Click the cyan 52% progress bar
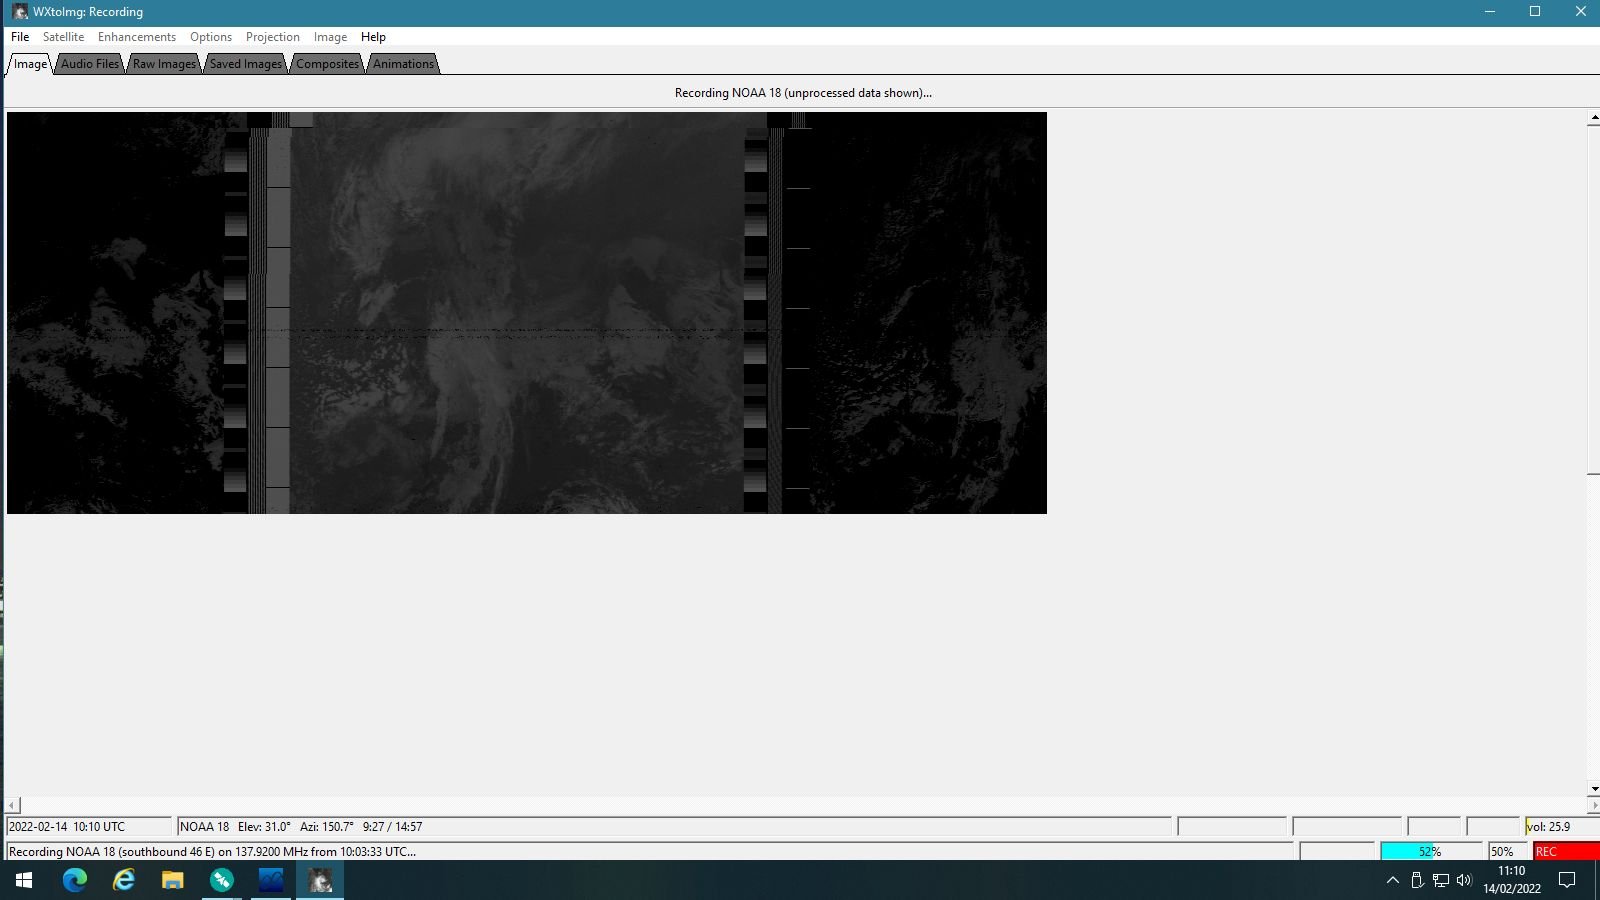 pyautogui.click(x=1430, y=851)
